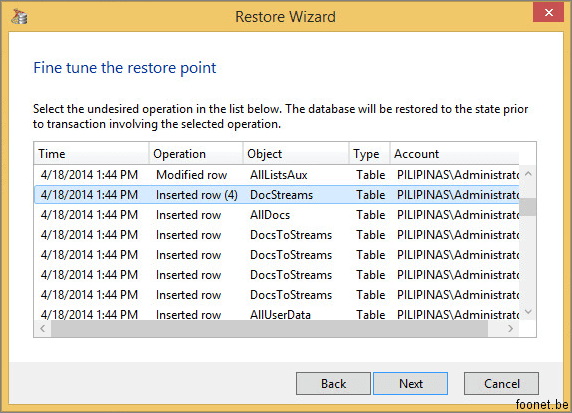
Task: Click the Type column header
Action: point(369,154)
